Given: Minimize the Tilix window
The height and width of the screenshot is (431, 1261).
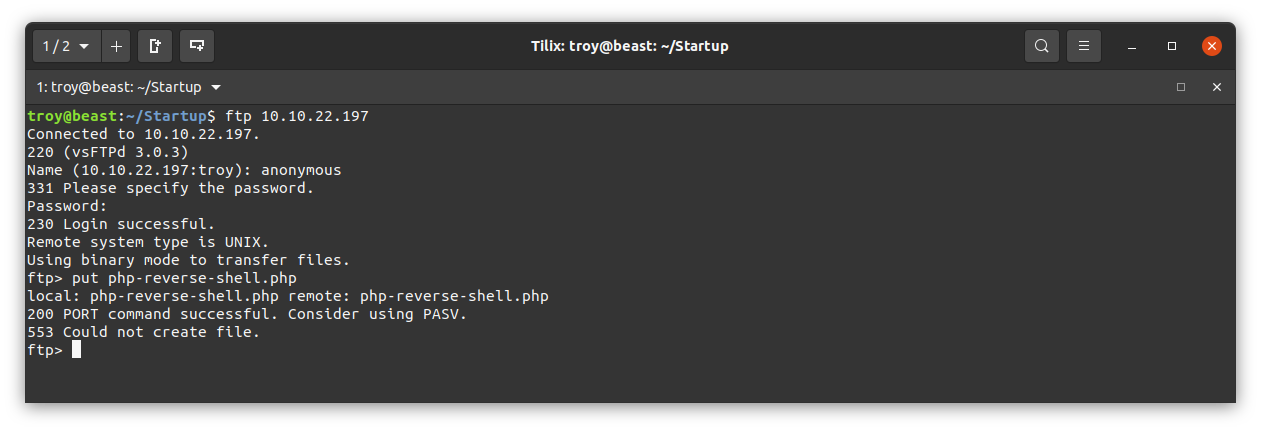Looking at the screenshot, I should click(1132, 46).
